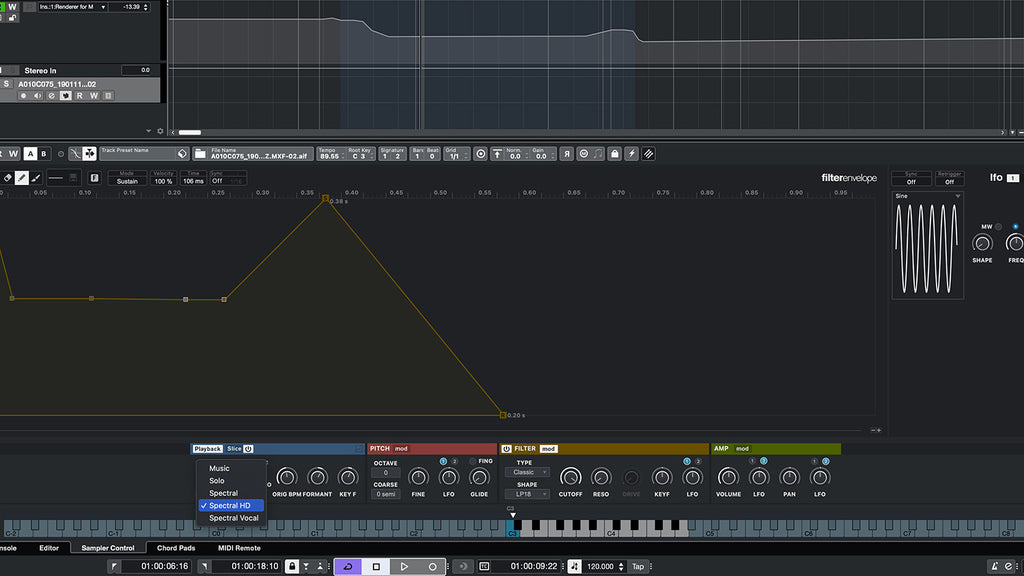The height and width of the screenshot is (576, 1024).
Task: Select the draw pencil tool
Action: pyautogui.click(x=22, y=178)
